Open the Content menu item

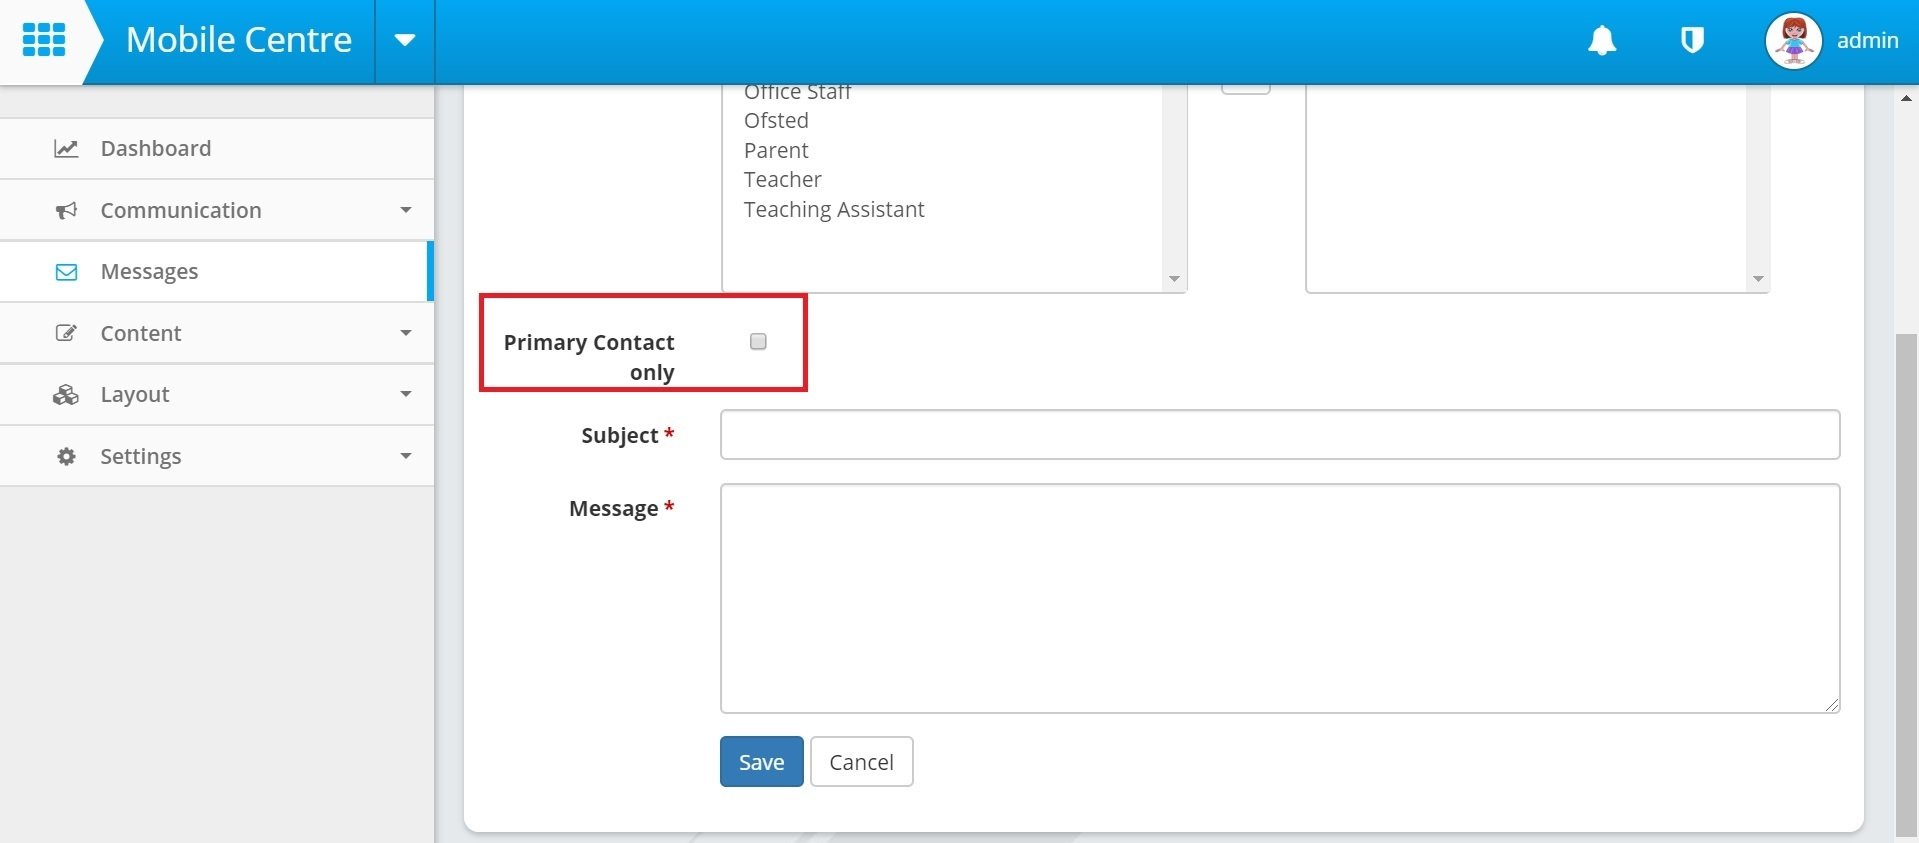[x=217, y=333]
